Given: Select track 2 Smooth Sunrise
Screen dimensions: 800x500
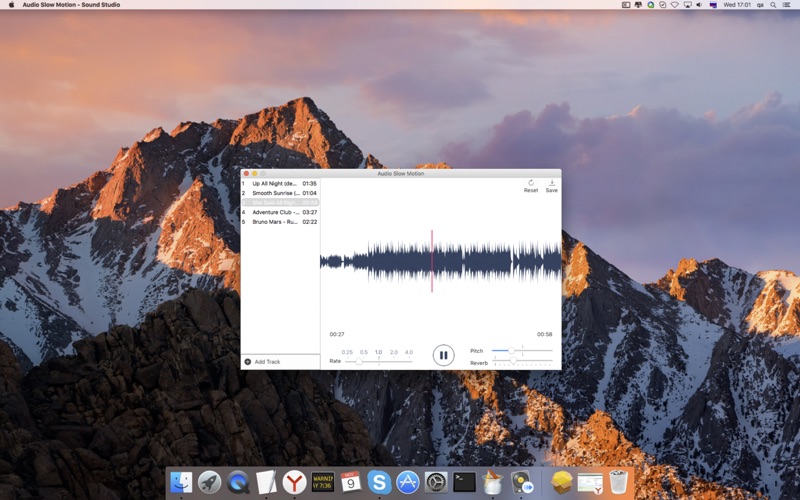Looking at the screenshot, I should click(280, 193).
